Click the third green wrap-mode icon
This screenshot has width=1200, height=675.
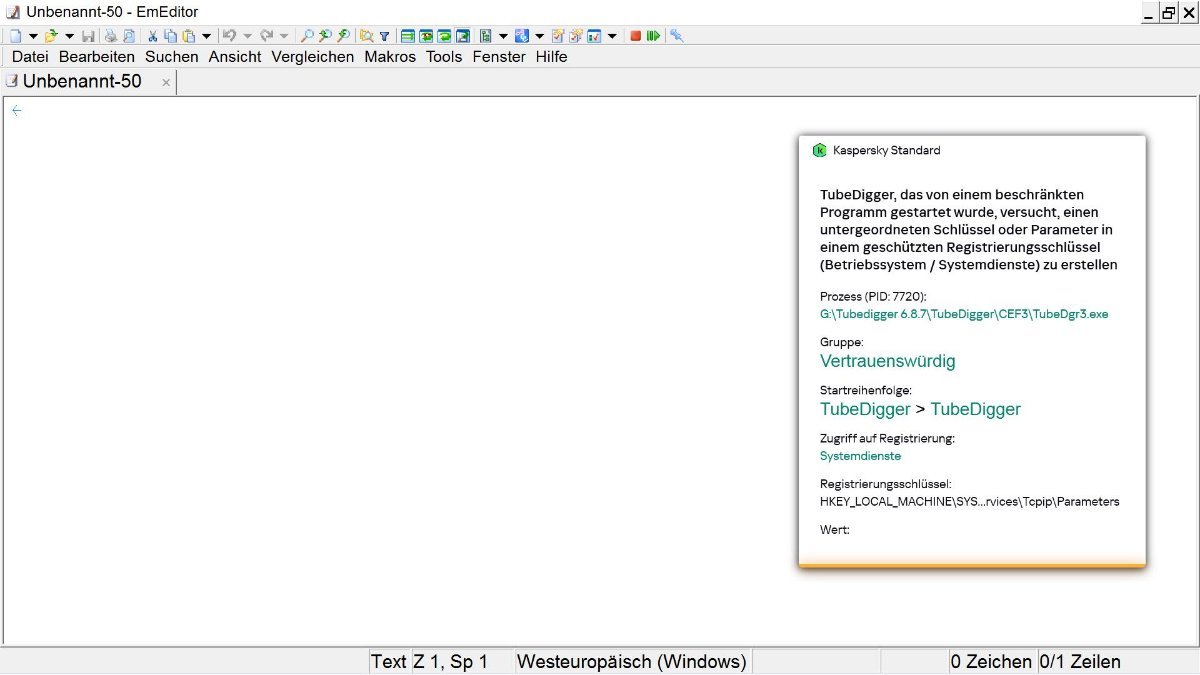[444, 36]
